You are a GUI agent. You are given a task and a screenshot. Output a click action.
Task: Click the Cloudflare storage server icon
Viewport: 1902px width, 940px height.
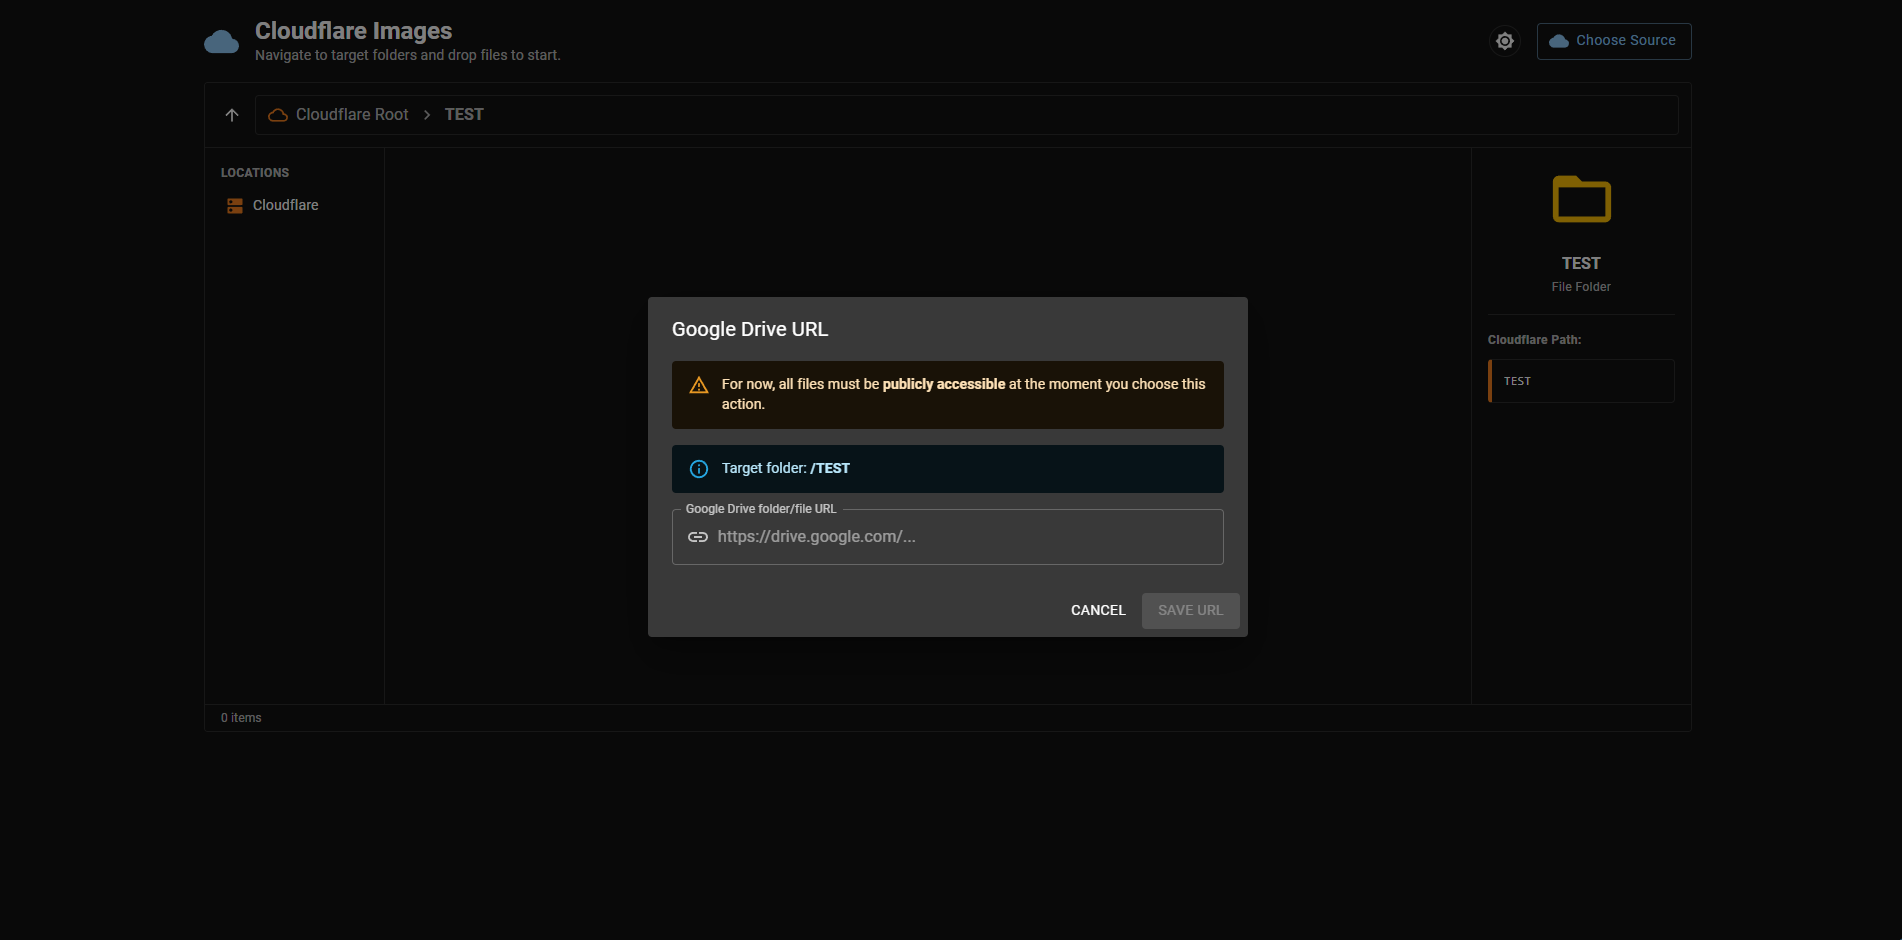[x=235, y=206]
